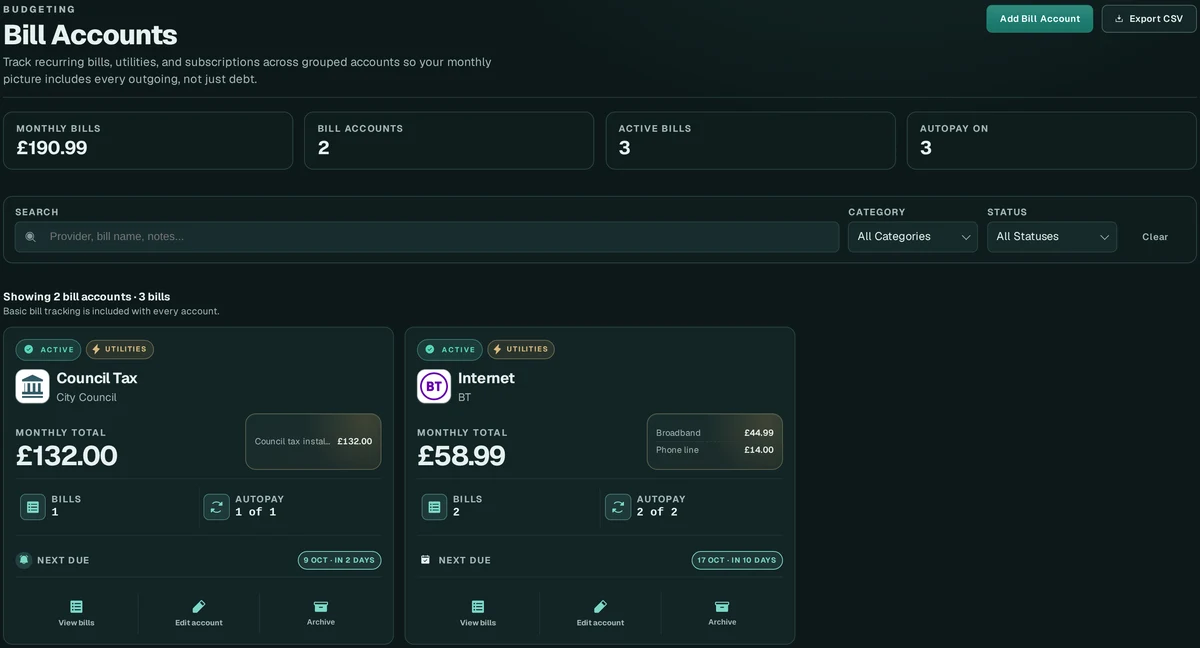Image resolution: width=1200 pixels, height=648 pixels.
Task: Click the 9 Oct in 2 days badge
Action: tap(339, 560)
